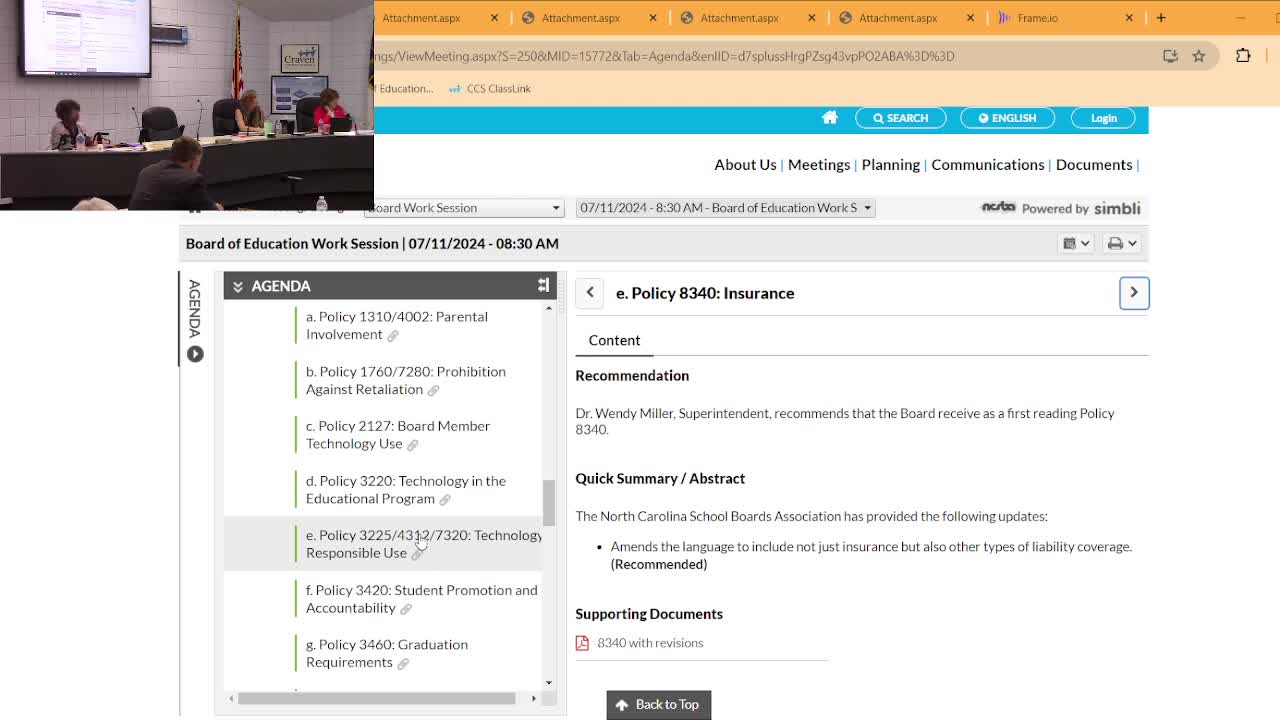The image size is (1280, 720).
Task: Click the Login button
Action: pyautogui.click(x=1103, y=118)
